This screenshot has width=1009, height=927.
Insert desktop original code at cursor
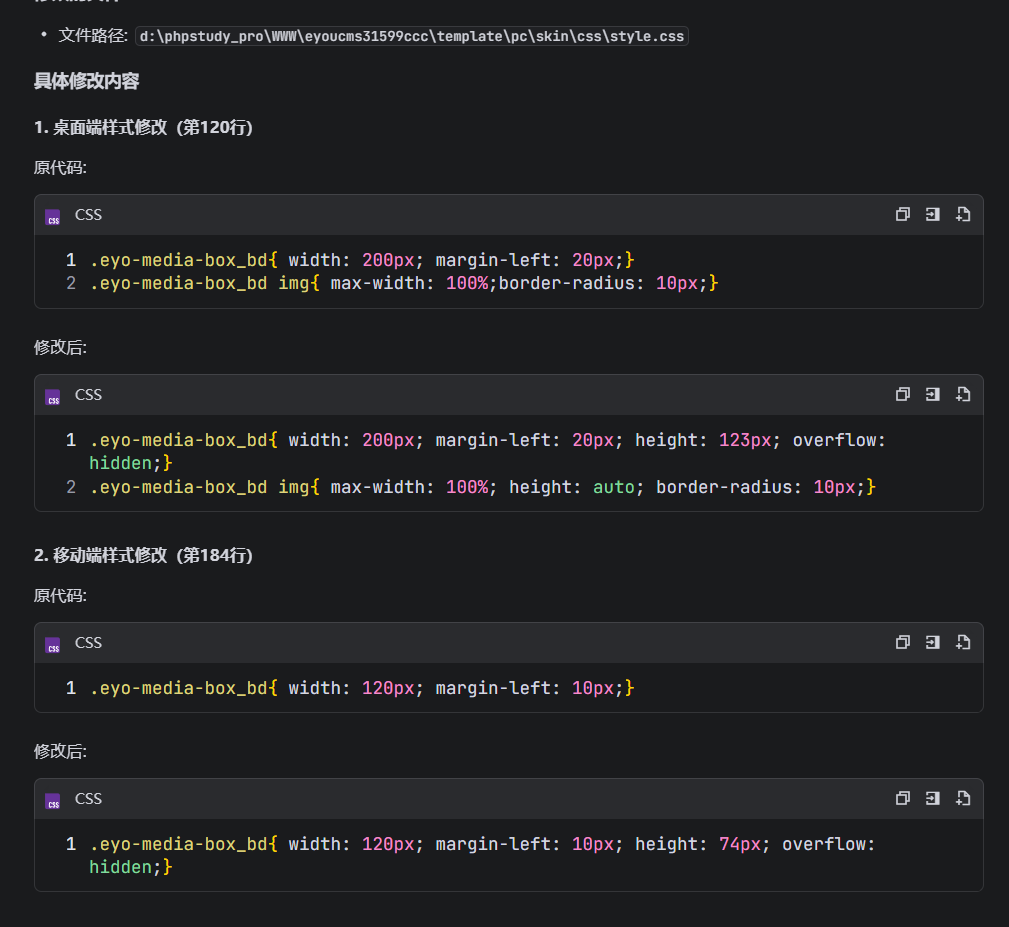pyautogui.click(x=932, y=214)
